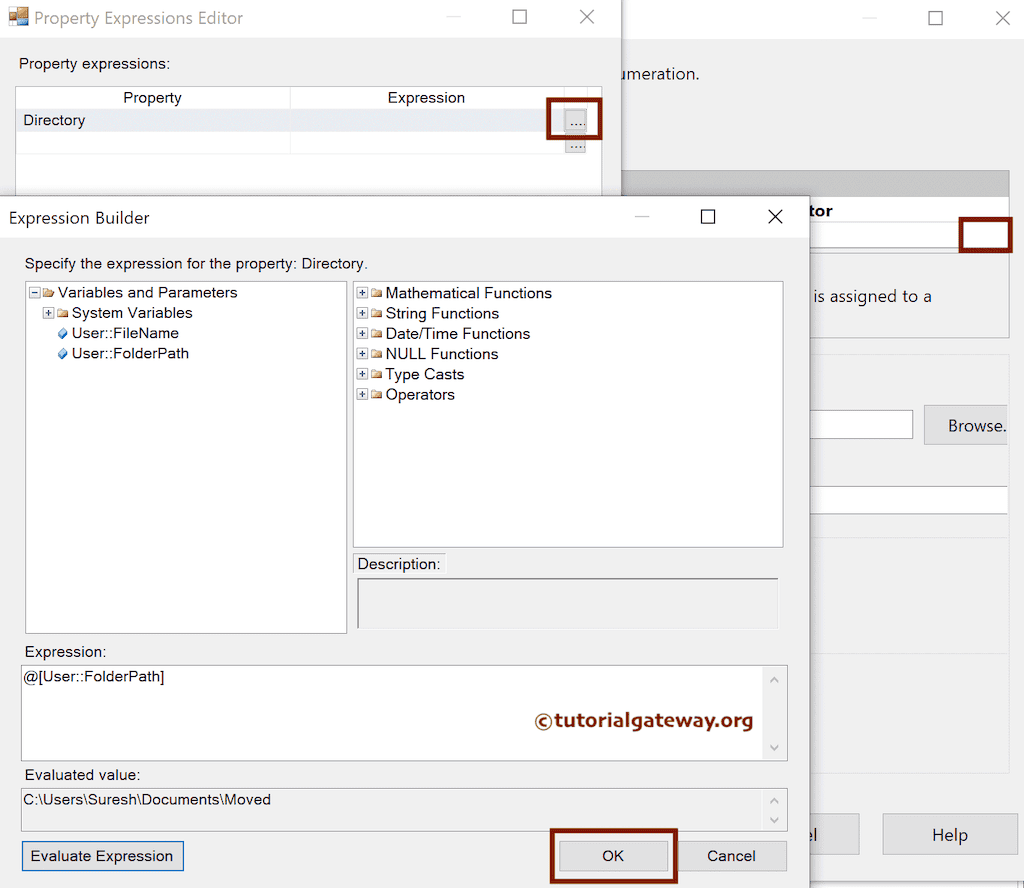Viewport: 1024px width, 888px height.
Task: Click the Mathematical Functions folder icon
Action: [x=376, y=293]
